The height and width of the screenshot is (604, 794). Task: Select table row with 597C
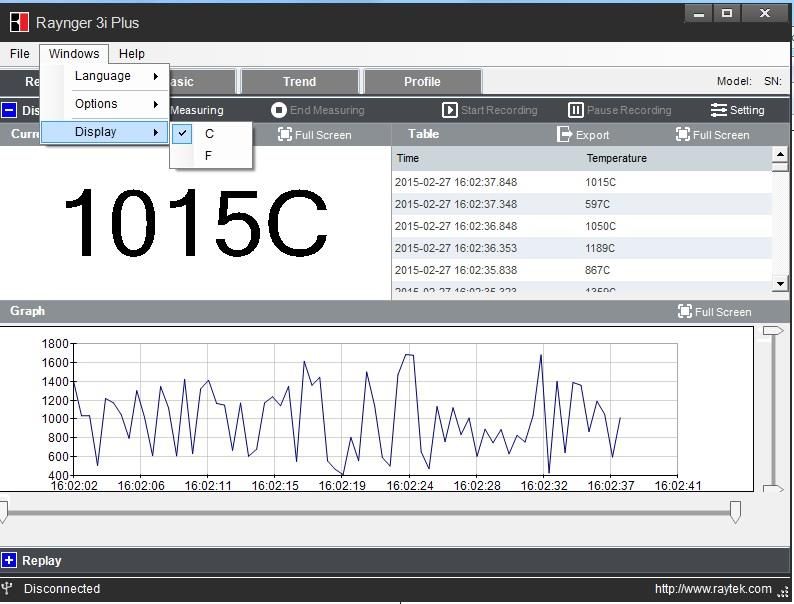[582, 204]
